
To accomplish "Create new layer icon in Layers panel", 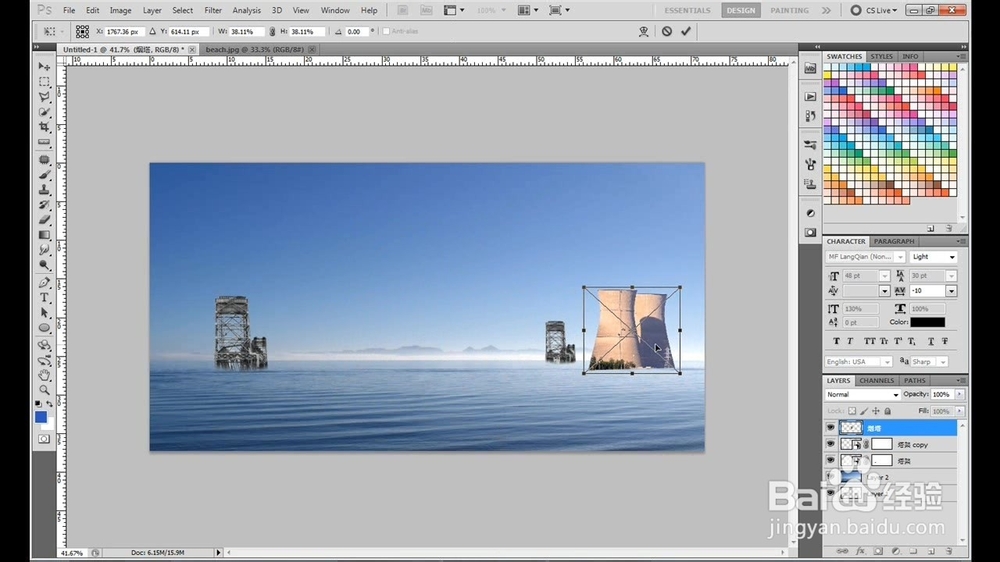I will point(931,551).
